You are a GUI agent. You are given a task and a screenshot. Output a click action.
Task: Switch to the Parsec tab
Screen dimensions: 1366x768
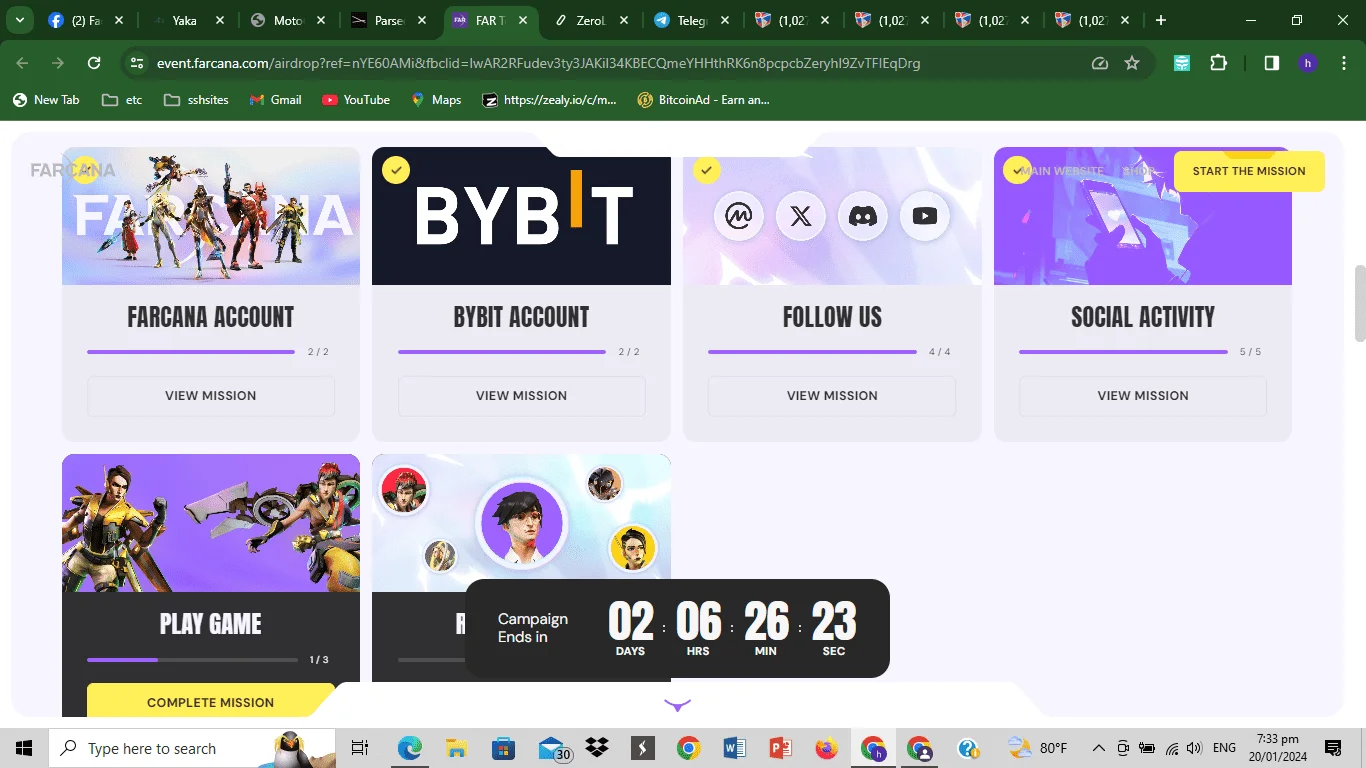[390, 20]
